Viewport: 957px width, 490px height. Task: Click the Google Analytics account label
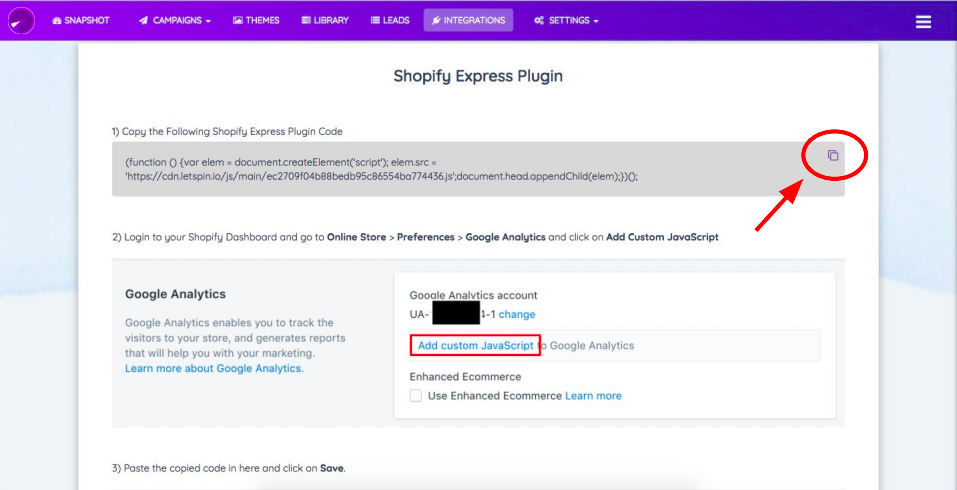click(x=474, y=295)
